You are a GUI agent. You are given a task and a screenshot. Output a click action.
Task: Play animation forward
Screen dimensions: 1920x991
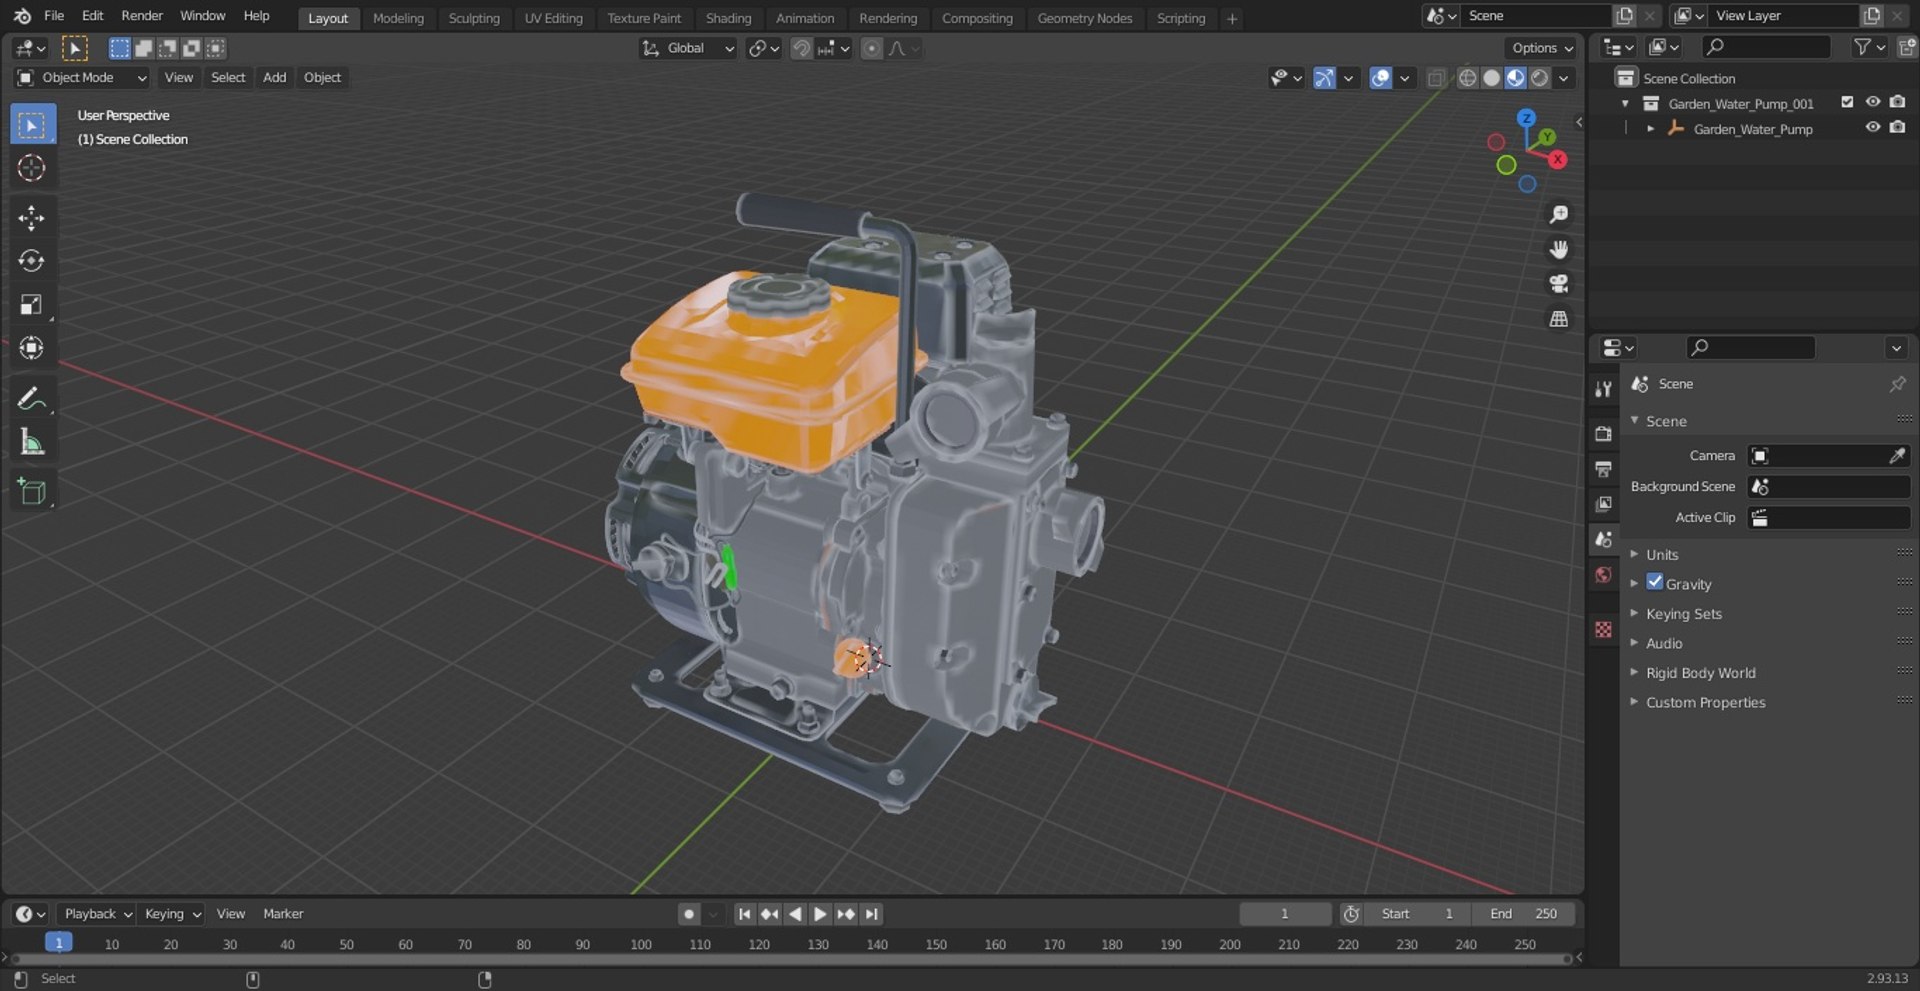tap(820, 914)
